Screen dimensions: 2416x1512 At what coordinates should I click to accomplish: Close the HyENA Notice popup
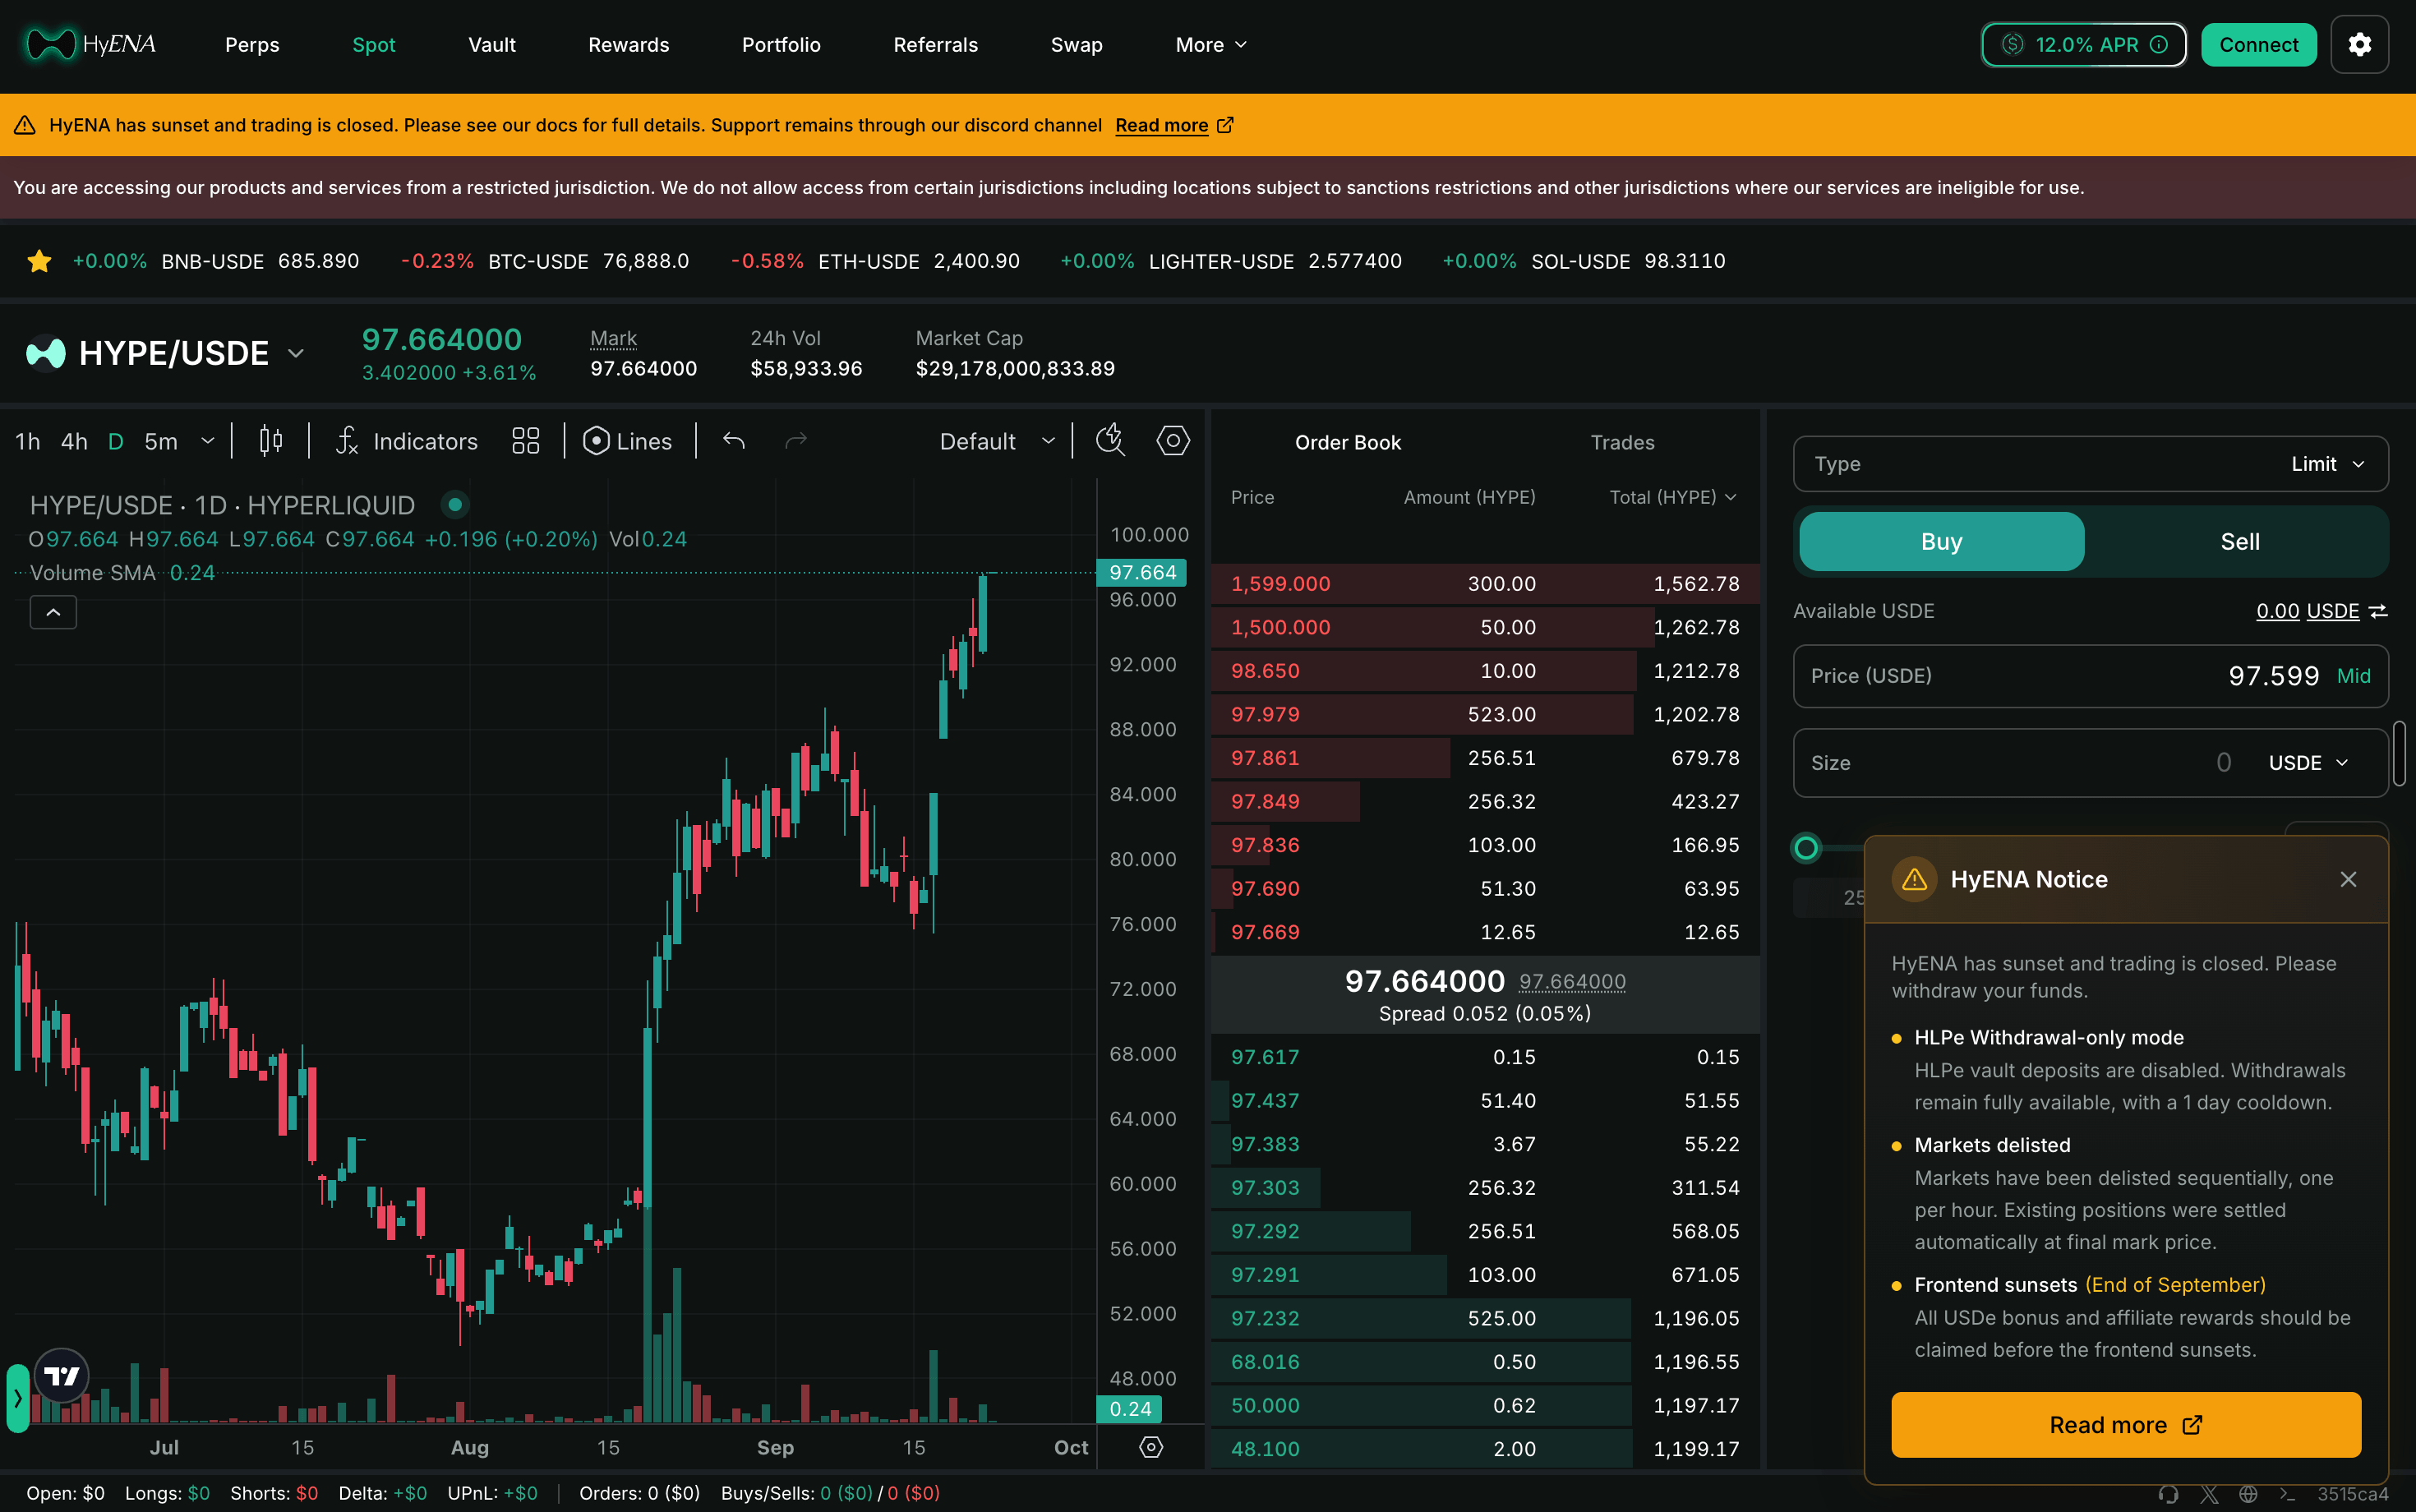pos(2348,879)
